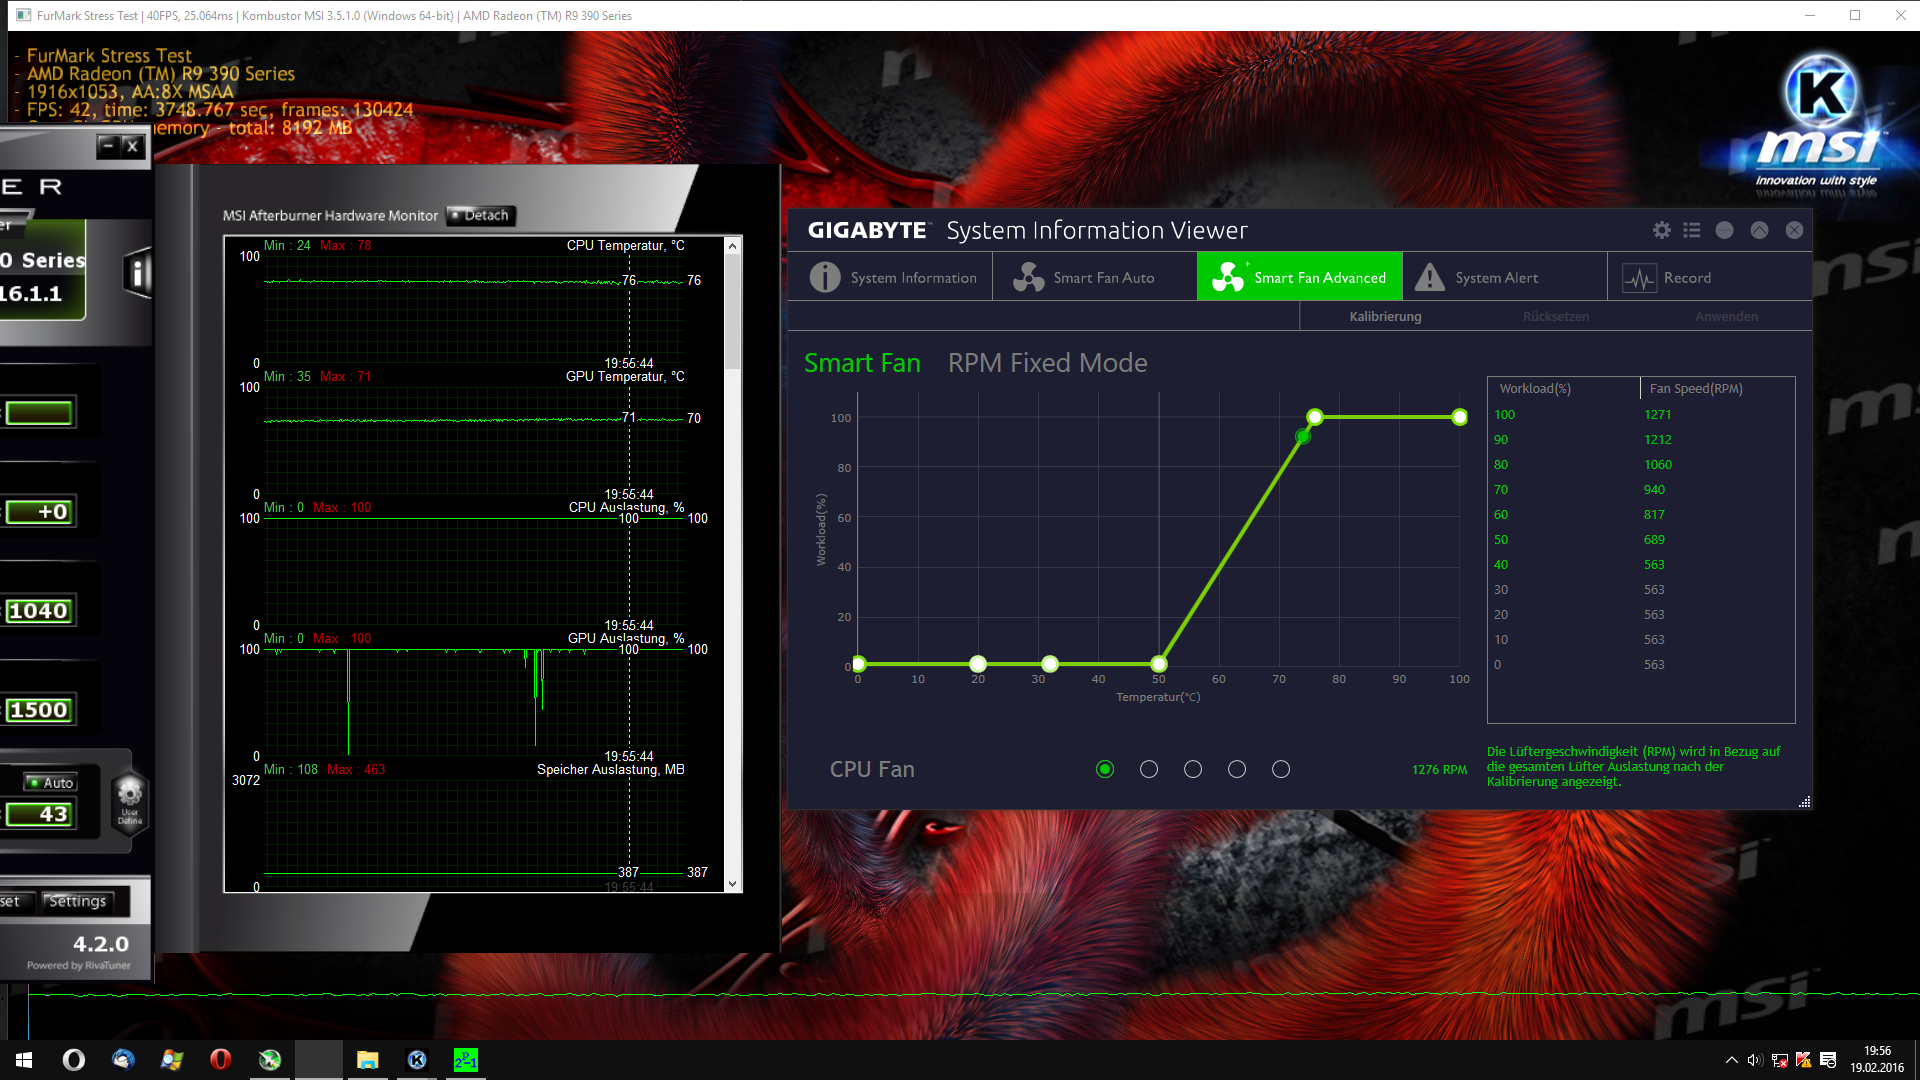Viewport: 1920px width, 1080px height.
Task: Click the list view icon in SIV header
Action: (1691, 230)
